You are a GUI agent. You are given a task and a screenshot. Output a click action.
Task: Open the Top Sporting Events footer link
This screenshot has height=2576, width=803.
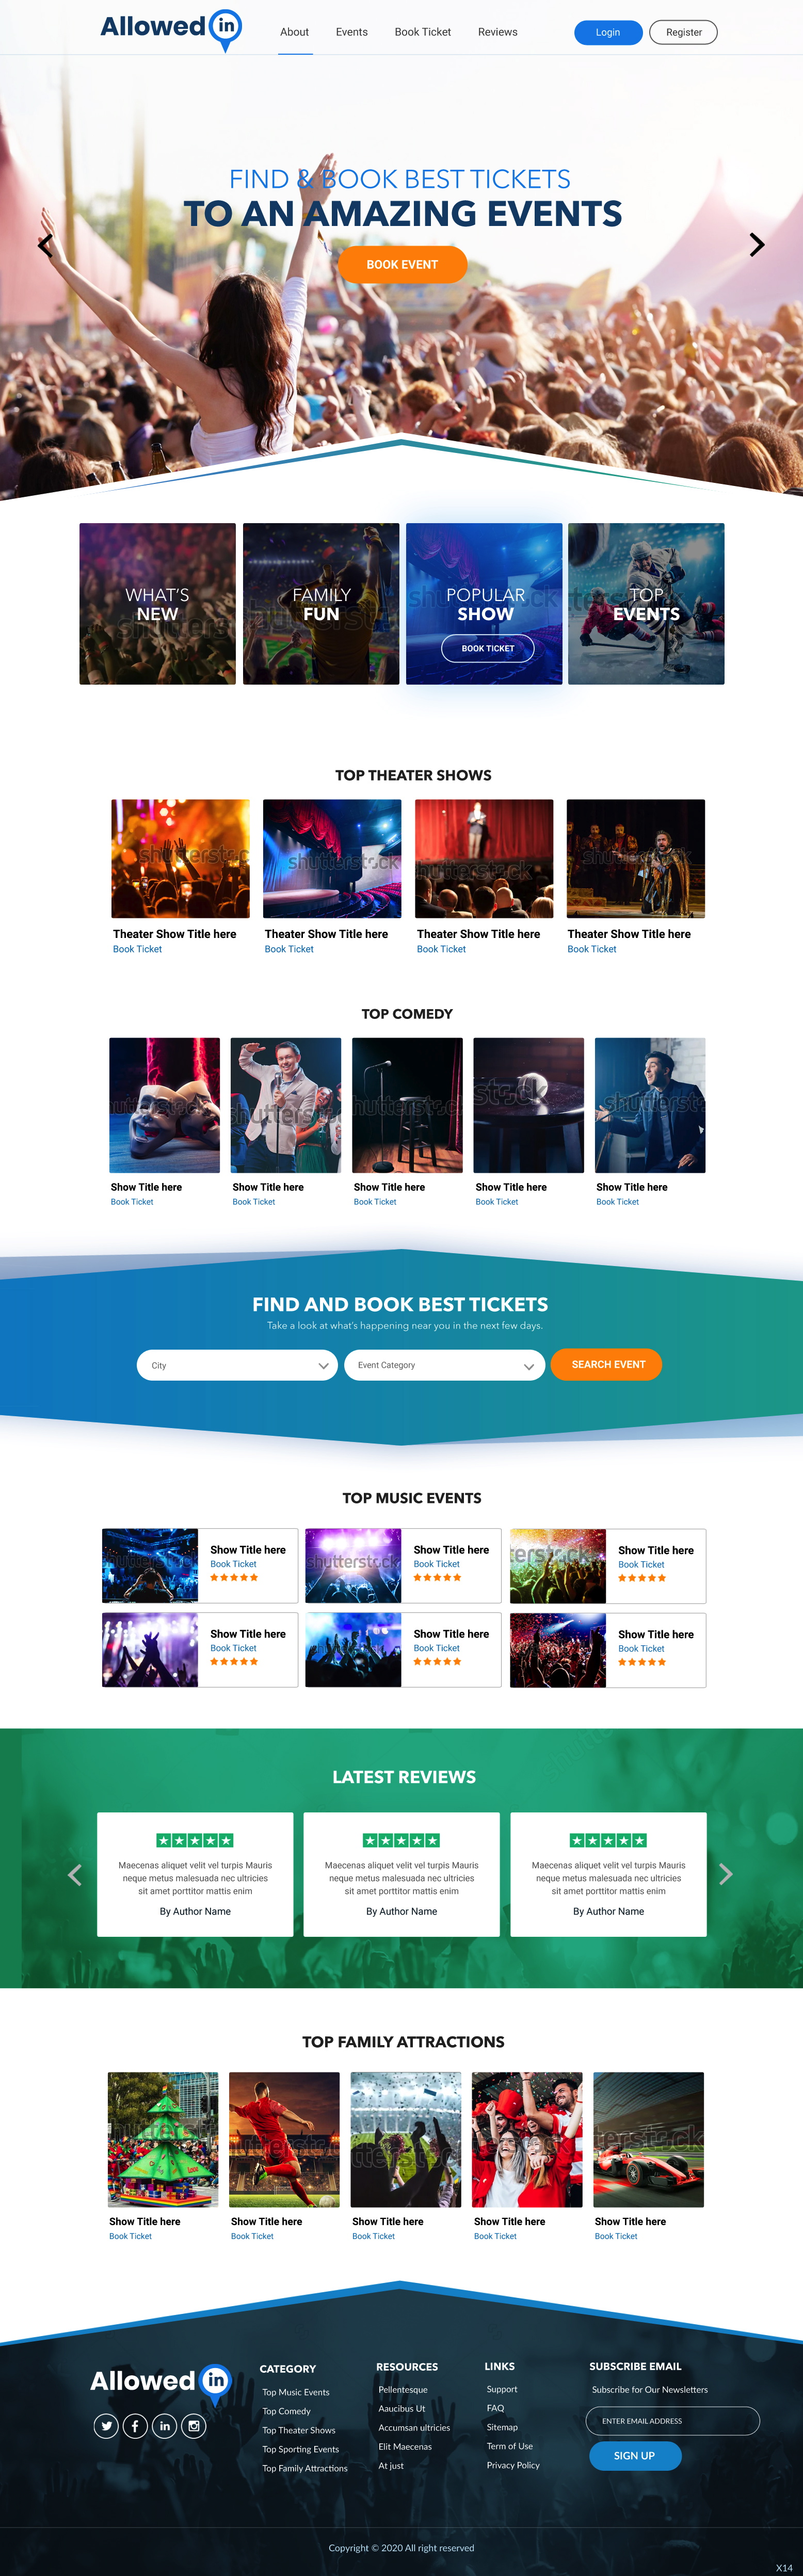coord(301,2449)
